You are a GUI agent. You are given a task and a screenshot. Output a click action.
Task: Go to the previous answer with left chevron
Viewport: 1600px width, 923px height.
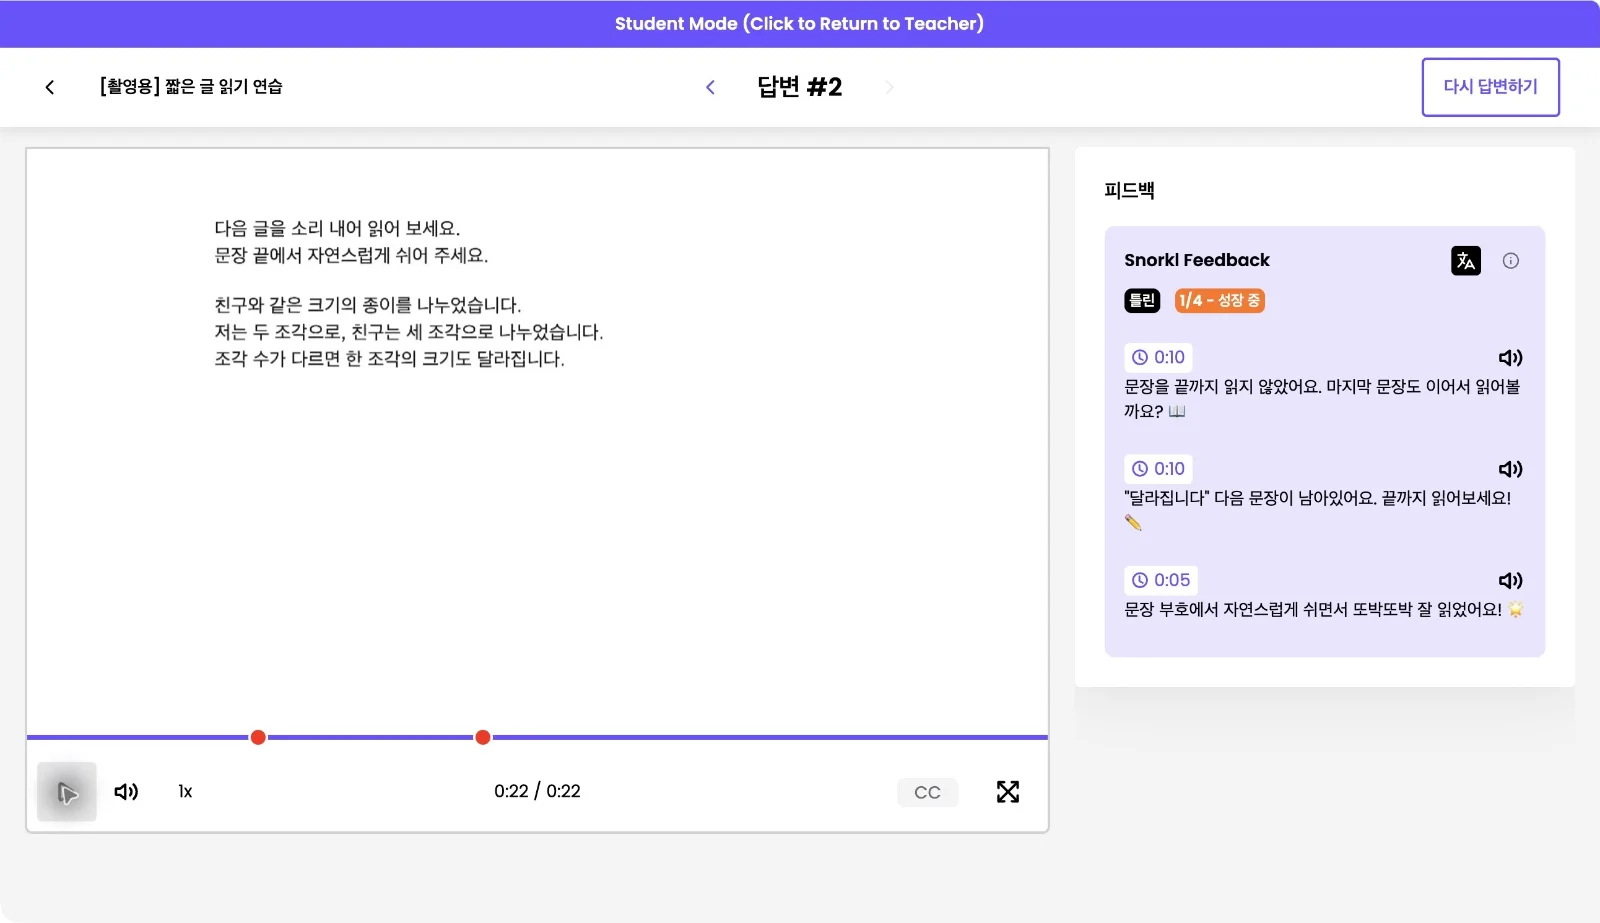[711, 87]
